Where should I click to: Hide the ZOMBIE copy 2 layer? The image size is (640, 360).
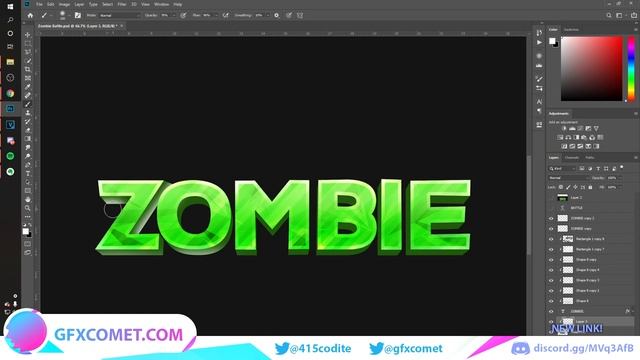pos(551,218)
